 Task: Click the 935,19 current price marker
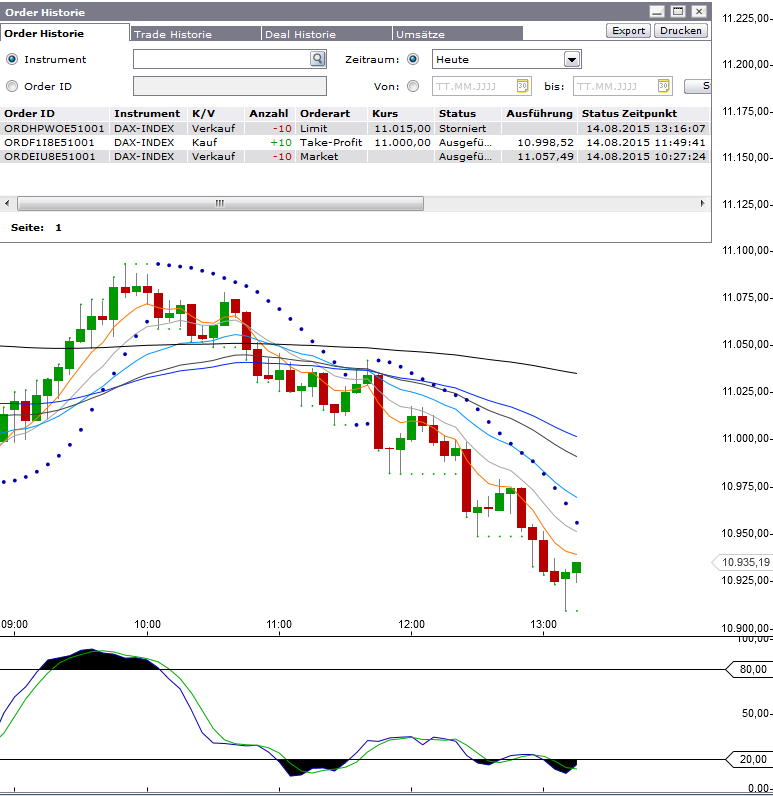[x=742, y=563]
